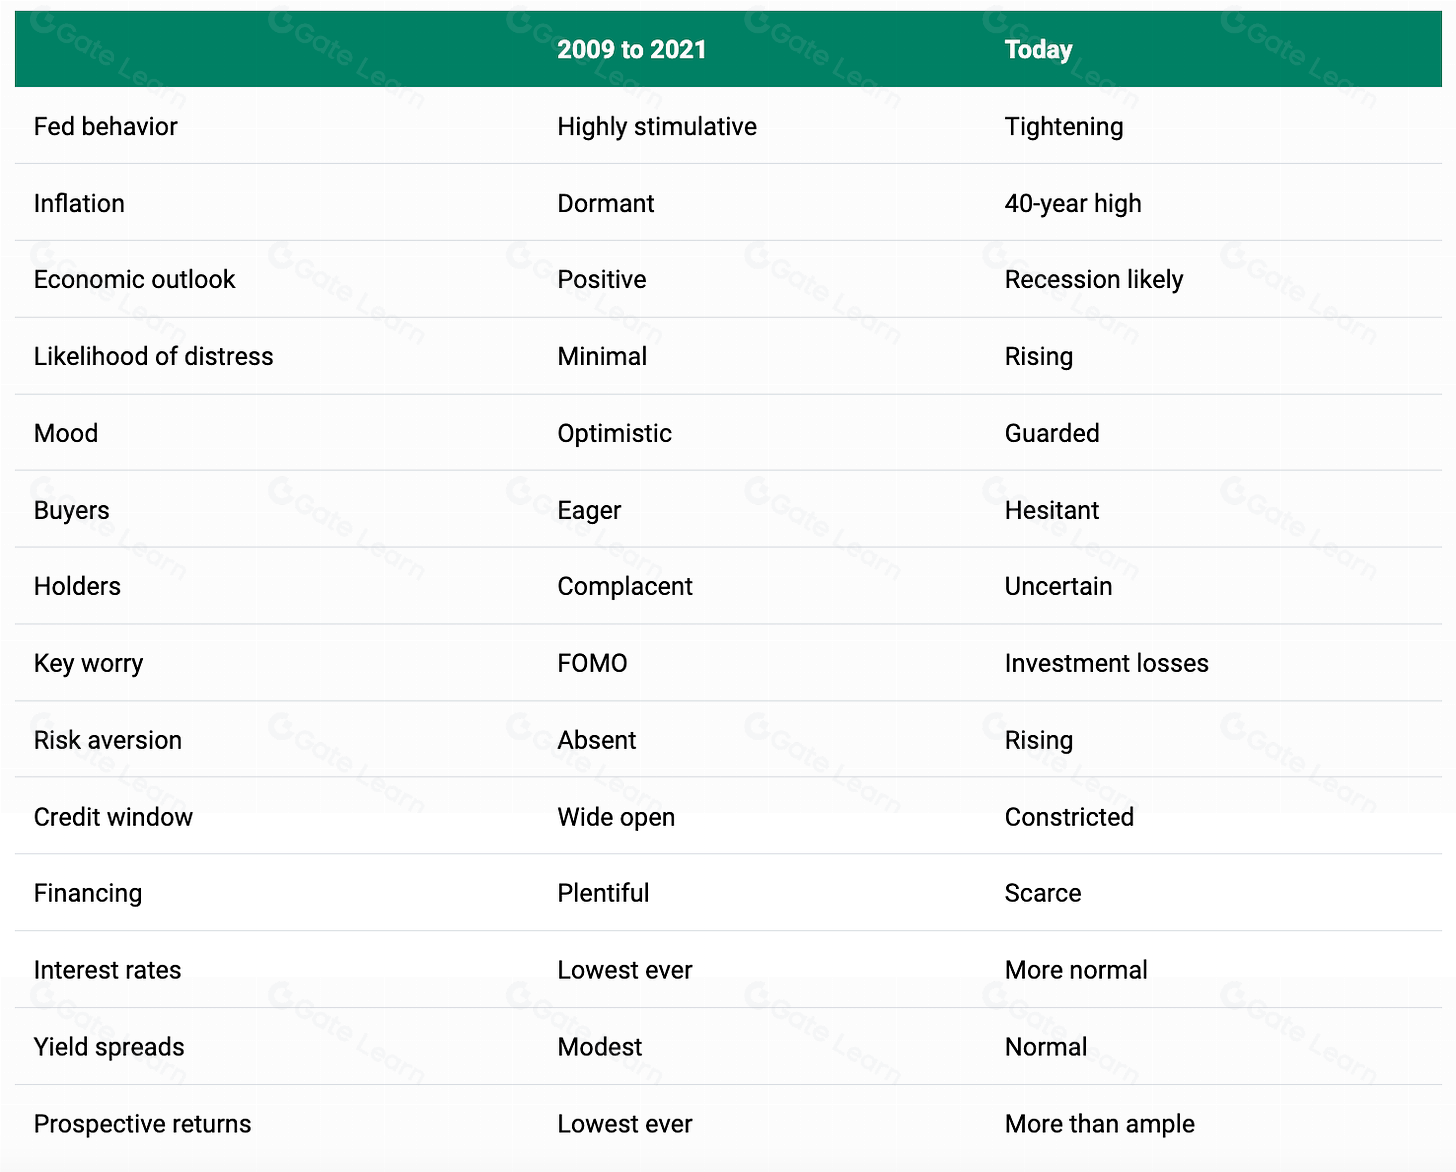Click the "Optimistic" mood cell

(x=614, y=434)
